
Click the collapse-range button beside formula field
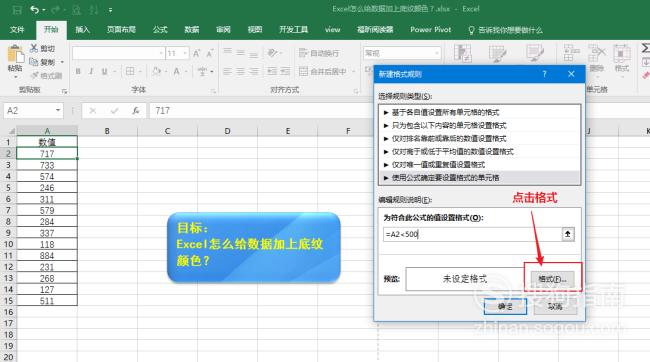click(x=568, y=234)
